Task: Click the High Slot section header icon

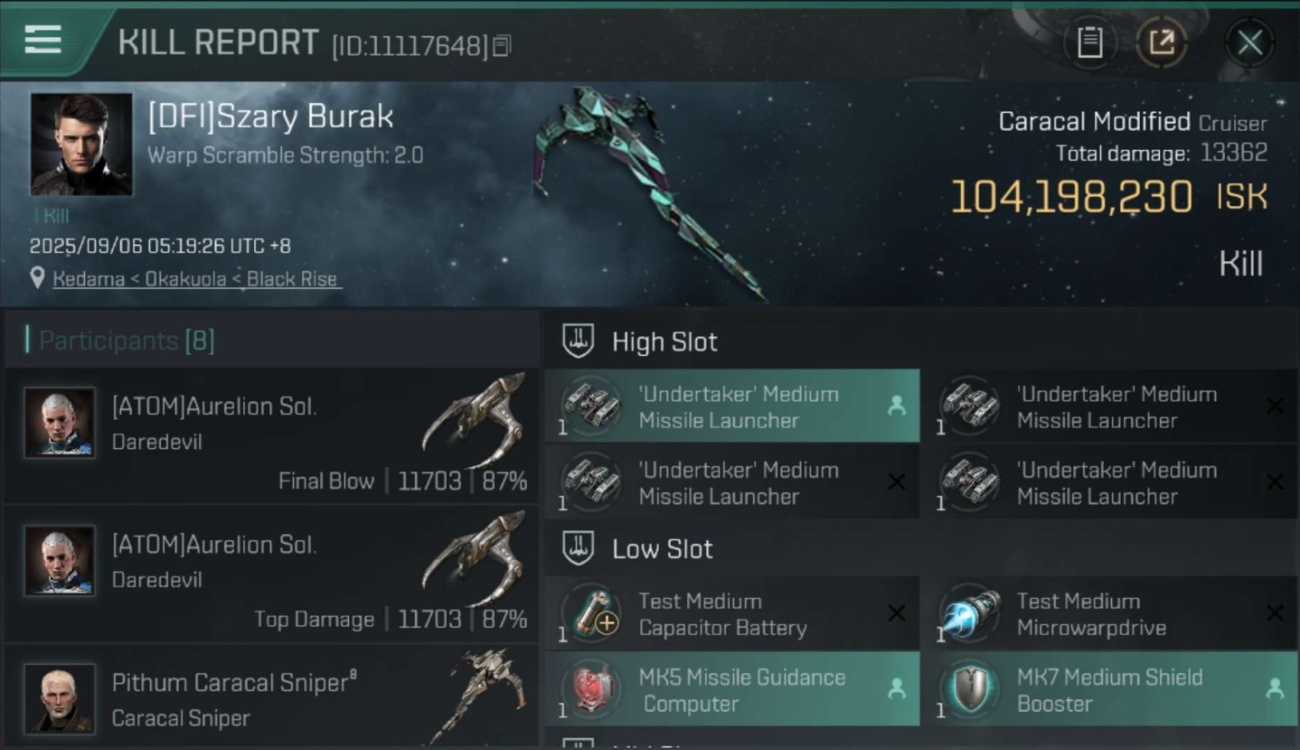Action: coord(578,341)
